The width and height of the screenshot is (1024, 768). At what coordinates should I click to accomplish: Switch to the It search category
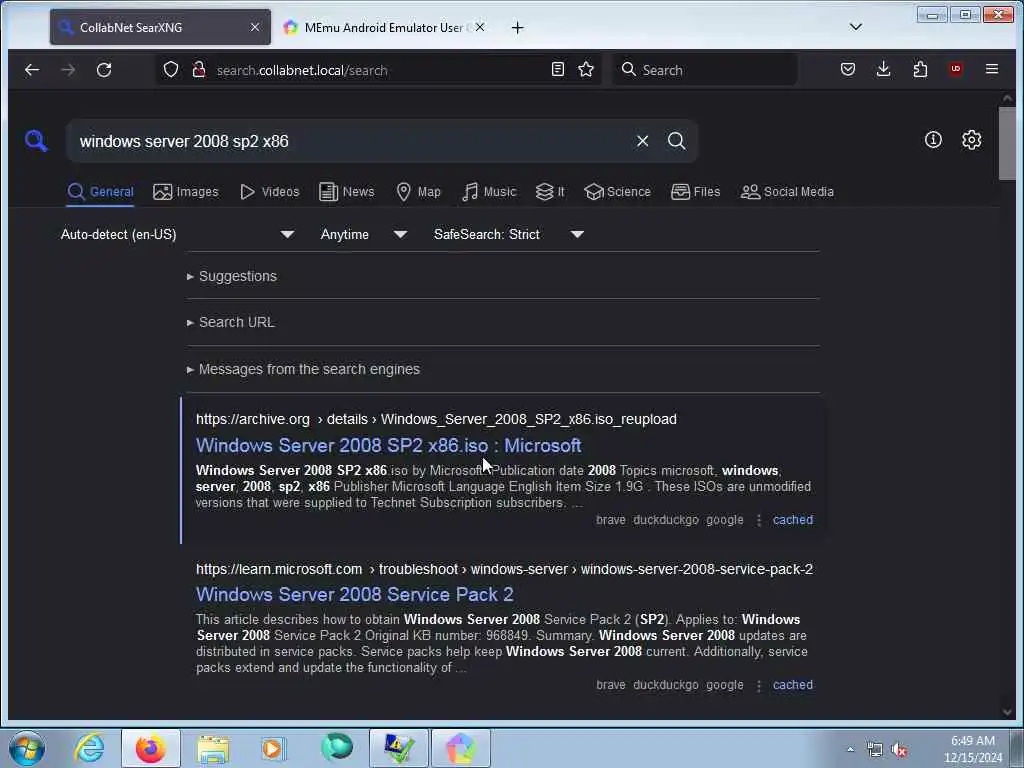pos(550,192)
